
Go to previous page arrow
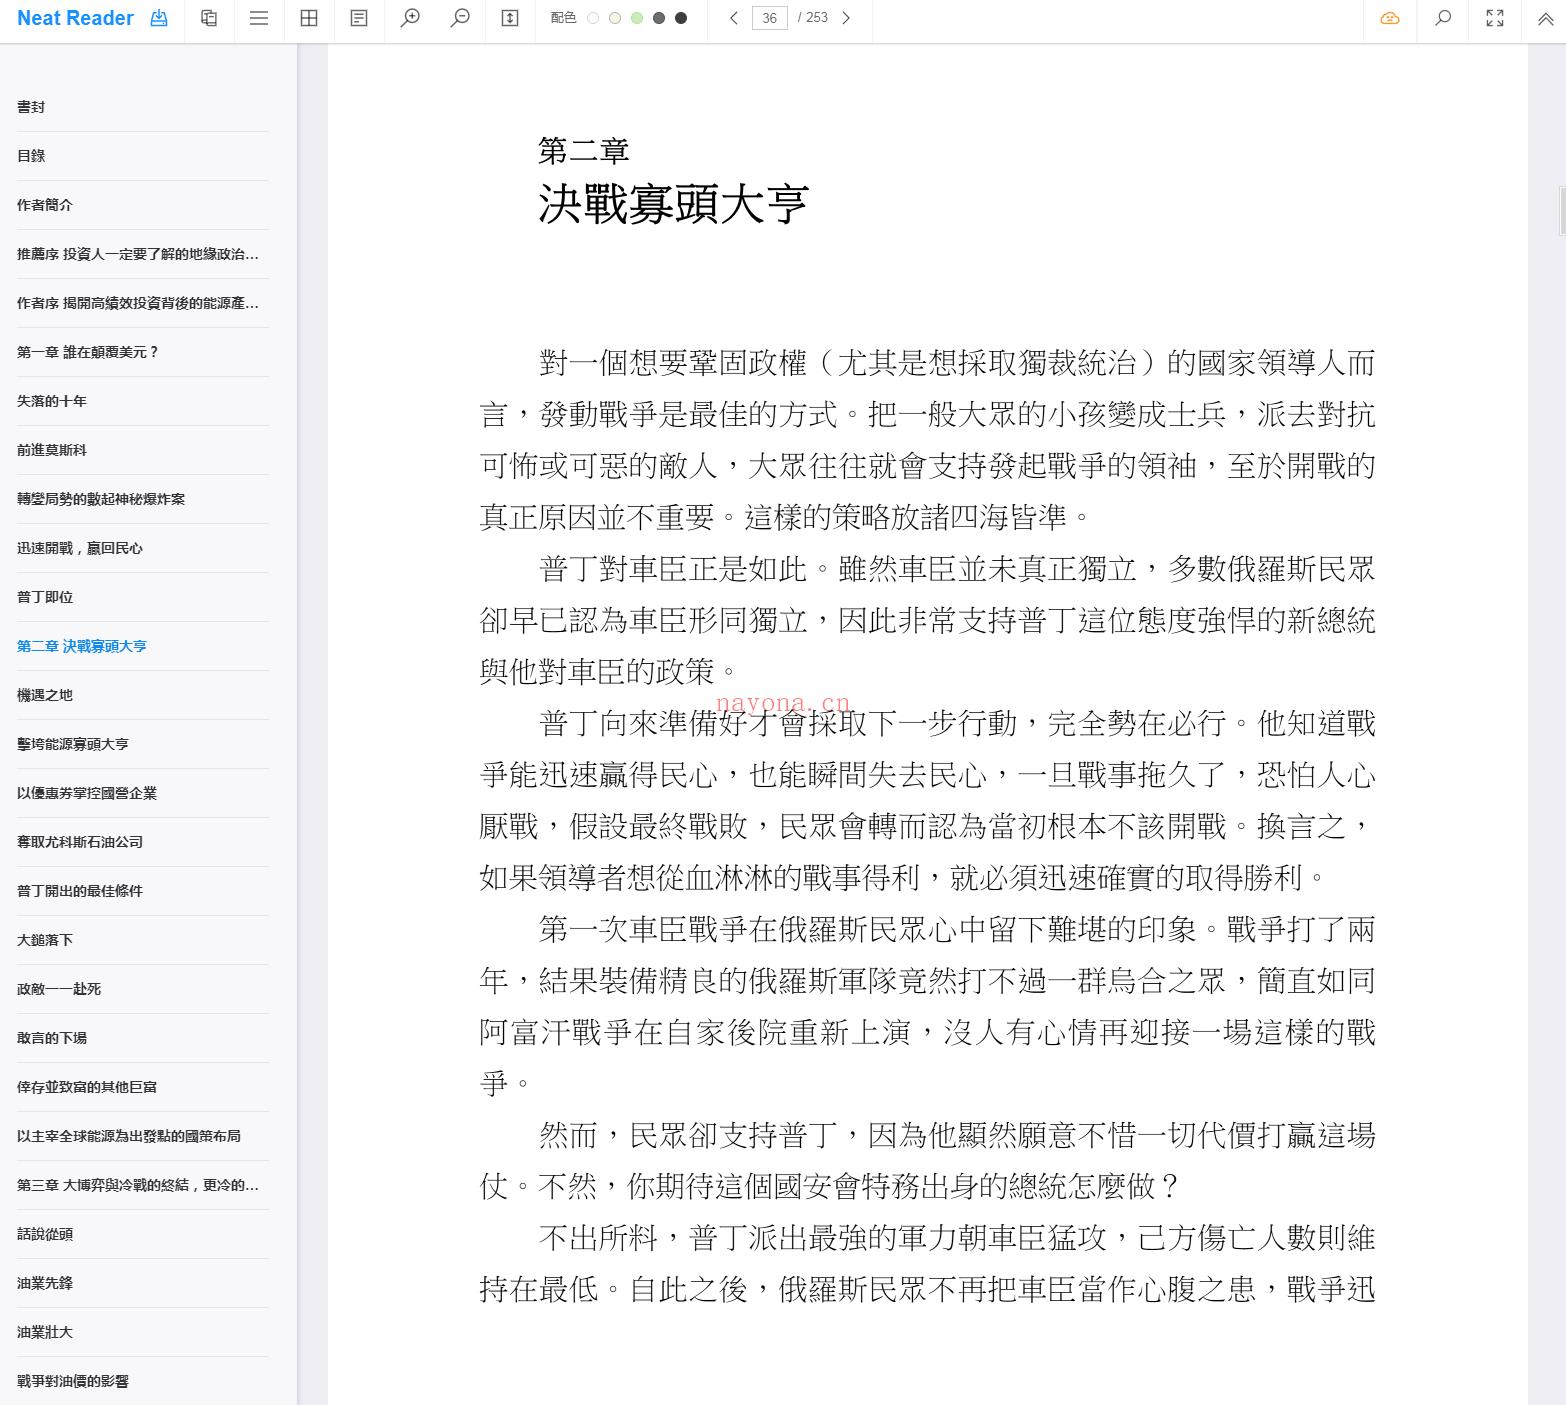(734, 18)
